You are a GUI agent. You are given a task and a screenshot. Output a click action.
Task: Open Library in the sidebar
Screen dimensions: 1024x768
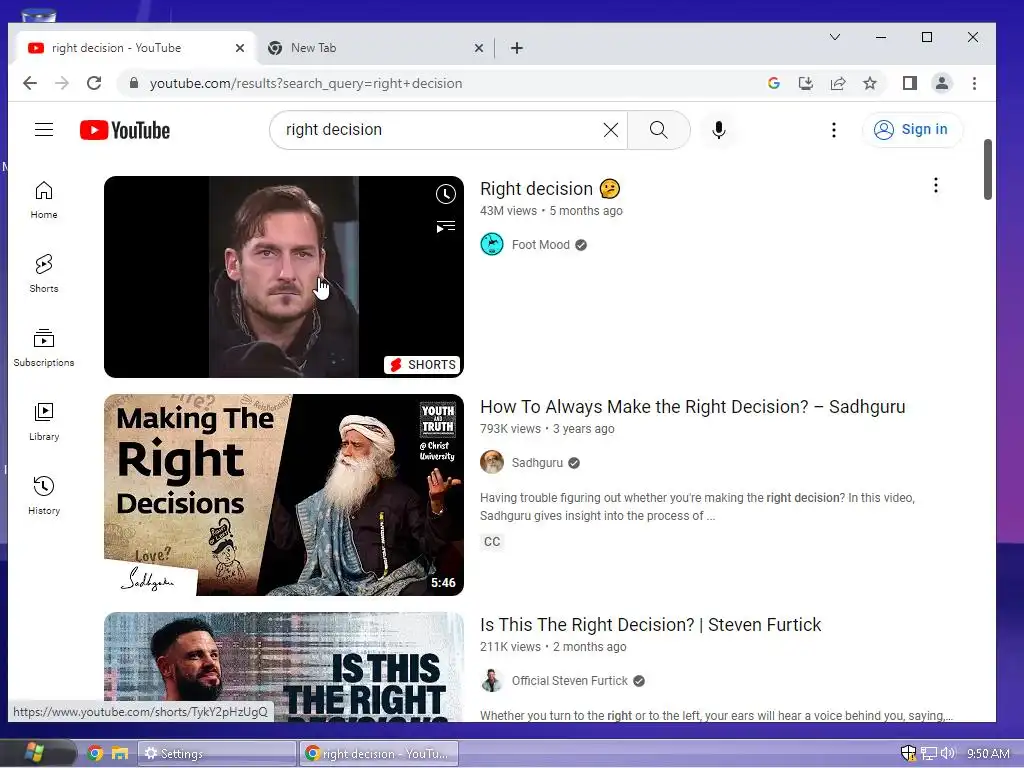[44, 422]
